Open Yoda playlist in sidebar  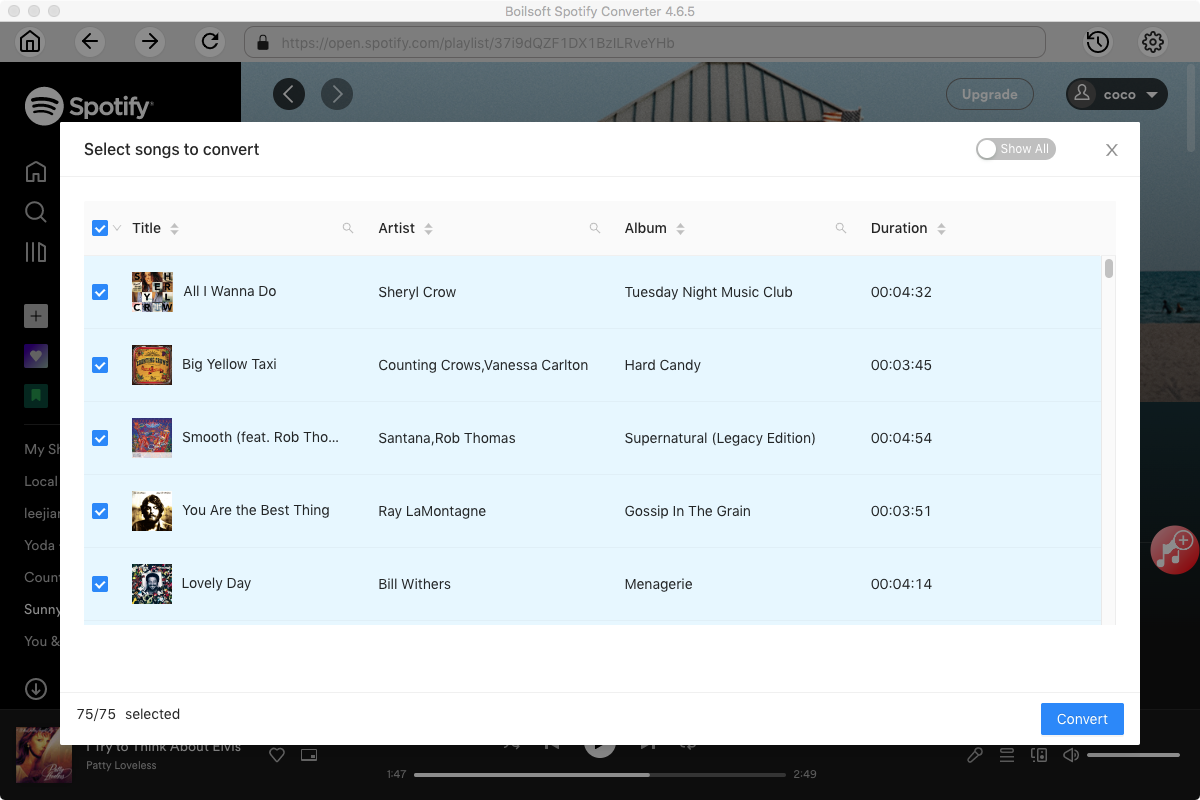coord(42,545)
